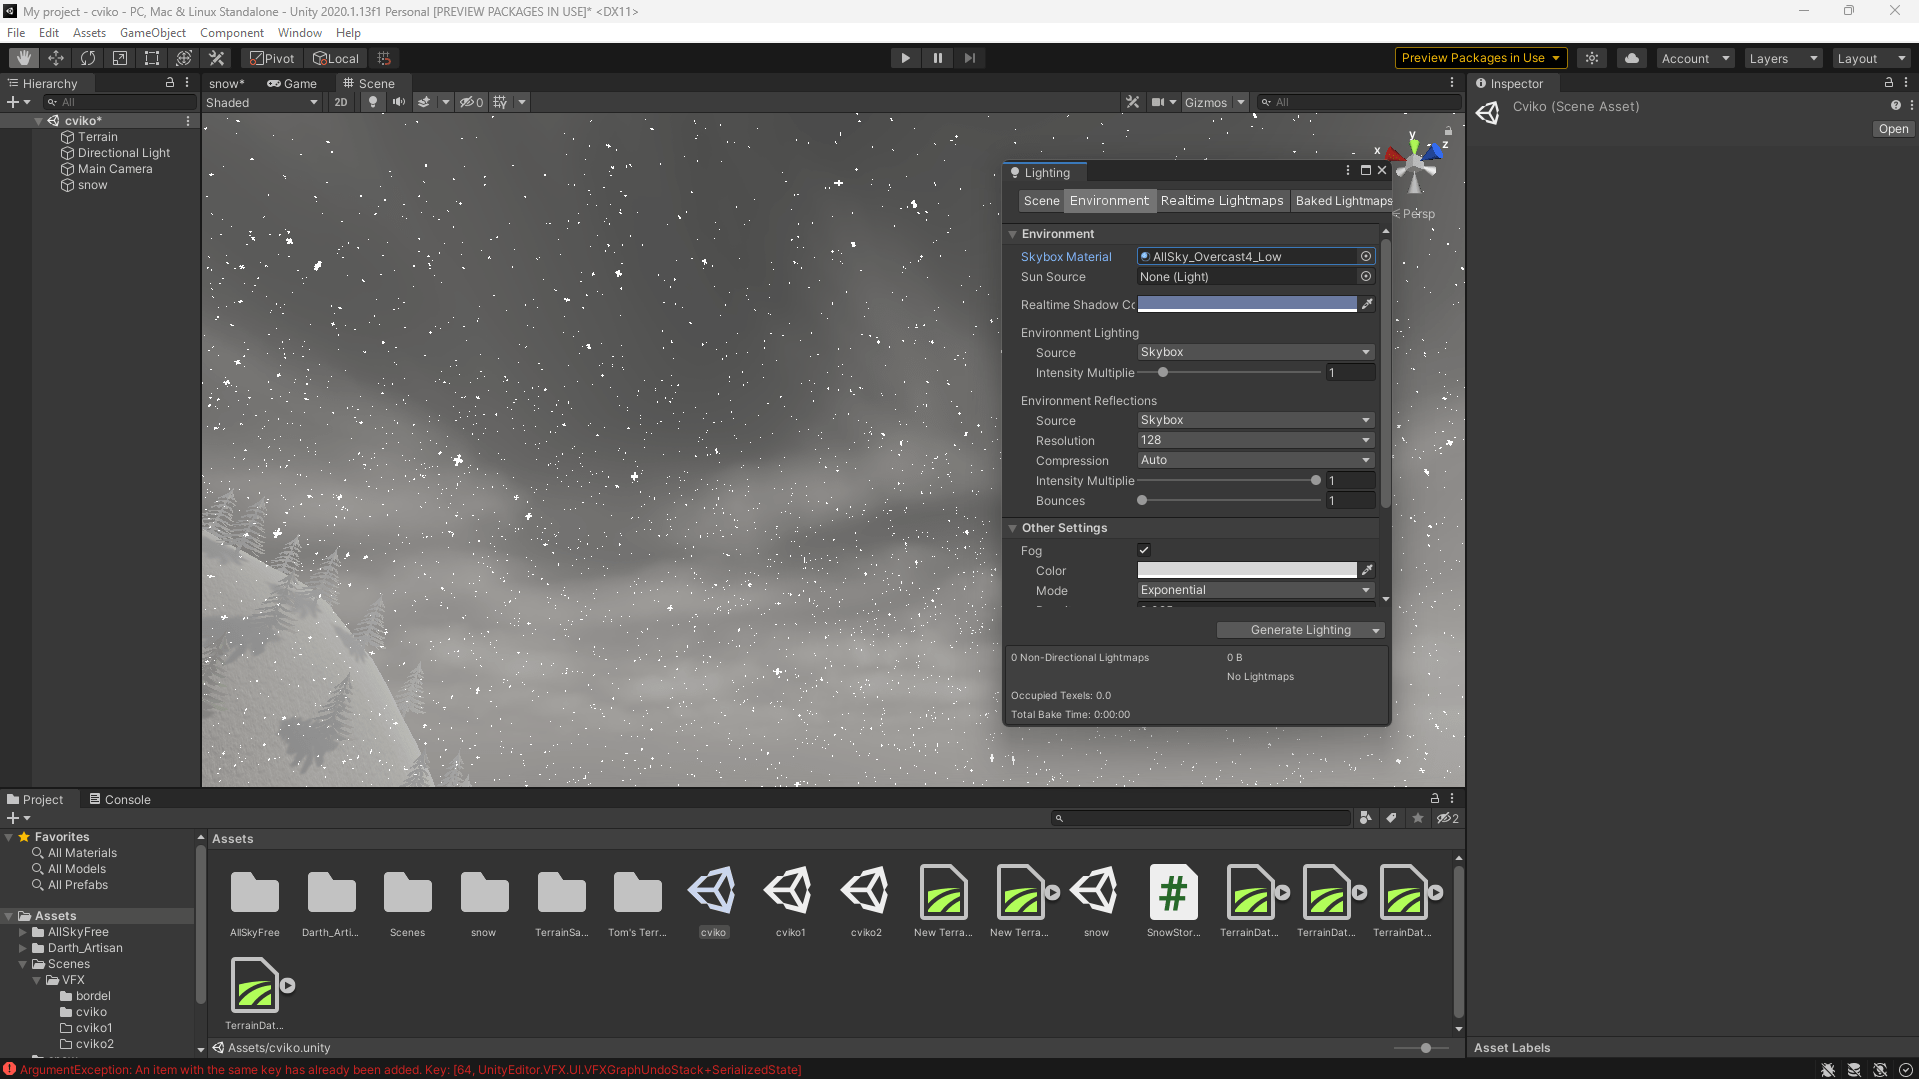
Task: Switch to the Game tab
Action: click(x=292, y=84)
